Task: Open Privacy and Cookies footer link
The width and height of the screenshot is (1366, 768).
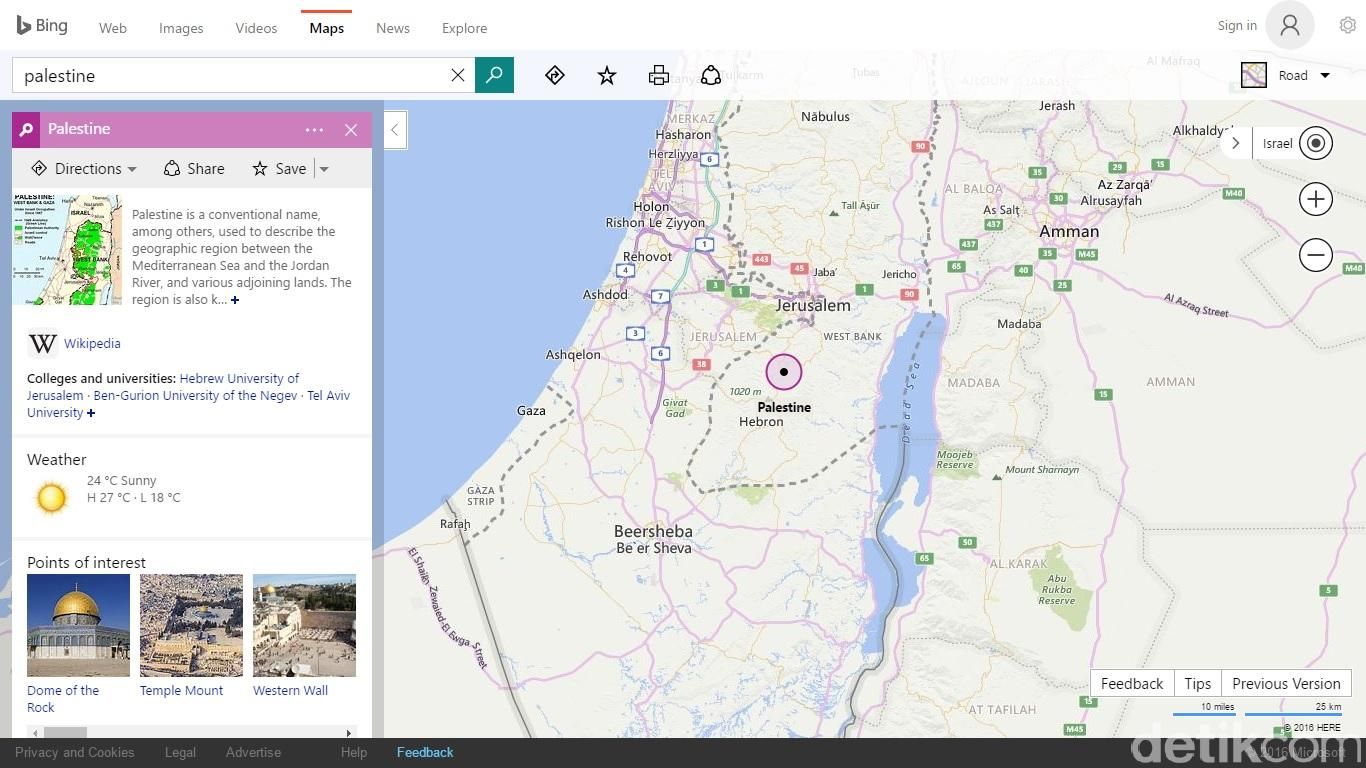Action: coord(75,752)
